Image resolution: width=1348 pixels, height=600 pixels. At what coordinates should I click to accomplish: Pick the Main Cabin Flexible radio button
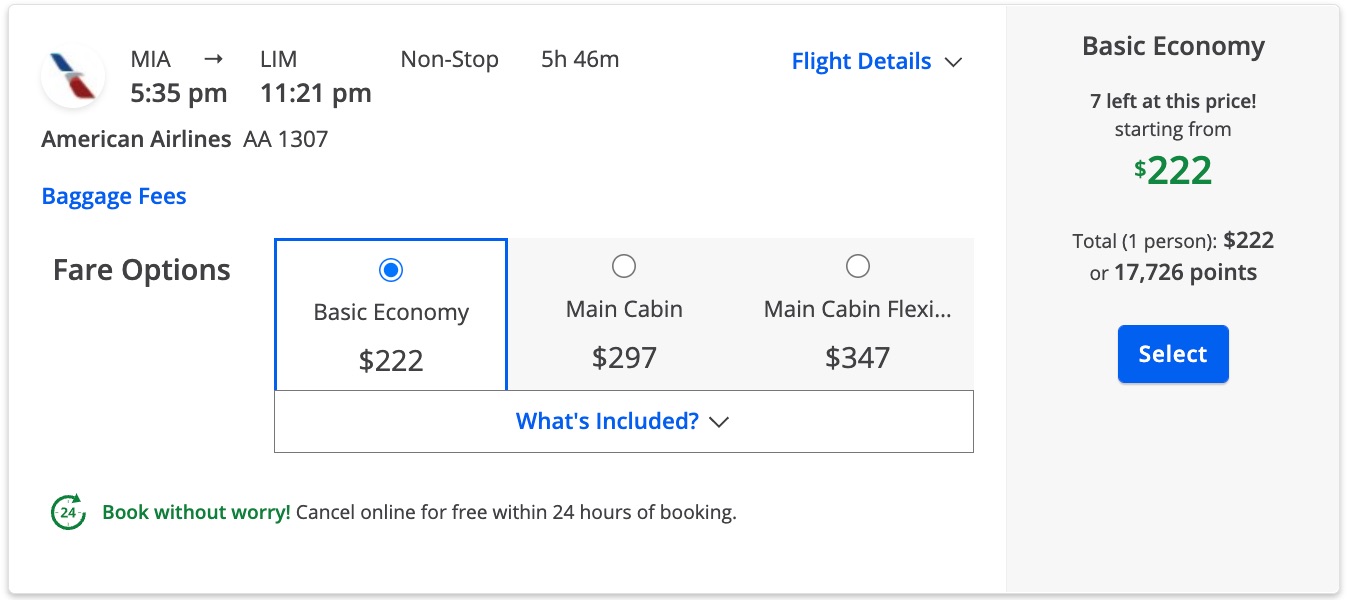(857, 266)
